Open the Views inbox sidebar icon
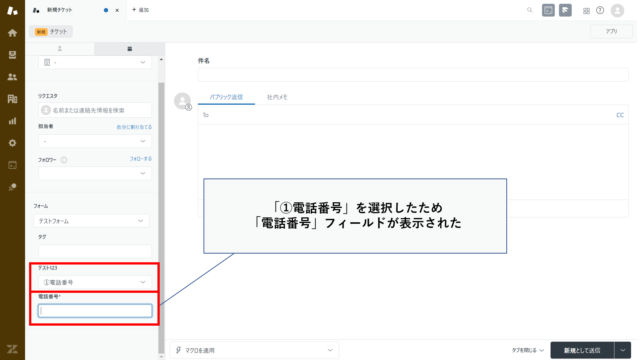640x360 pixels. coord(12,55)
